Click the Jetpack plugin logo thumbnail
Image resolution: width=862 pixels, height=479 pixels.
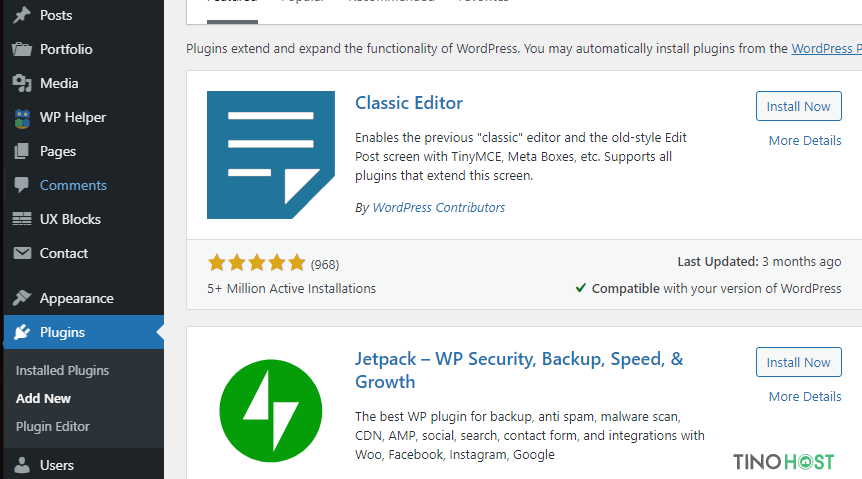click(270, 411)
